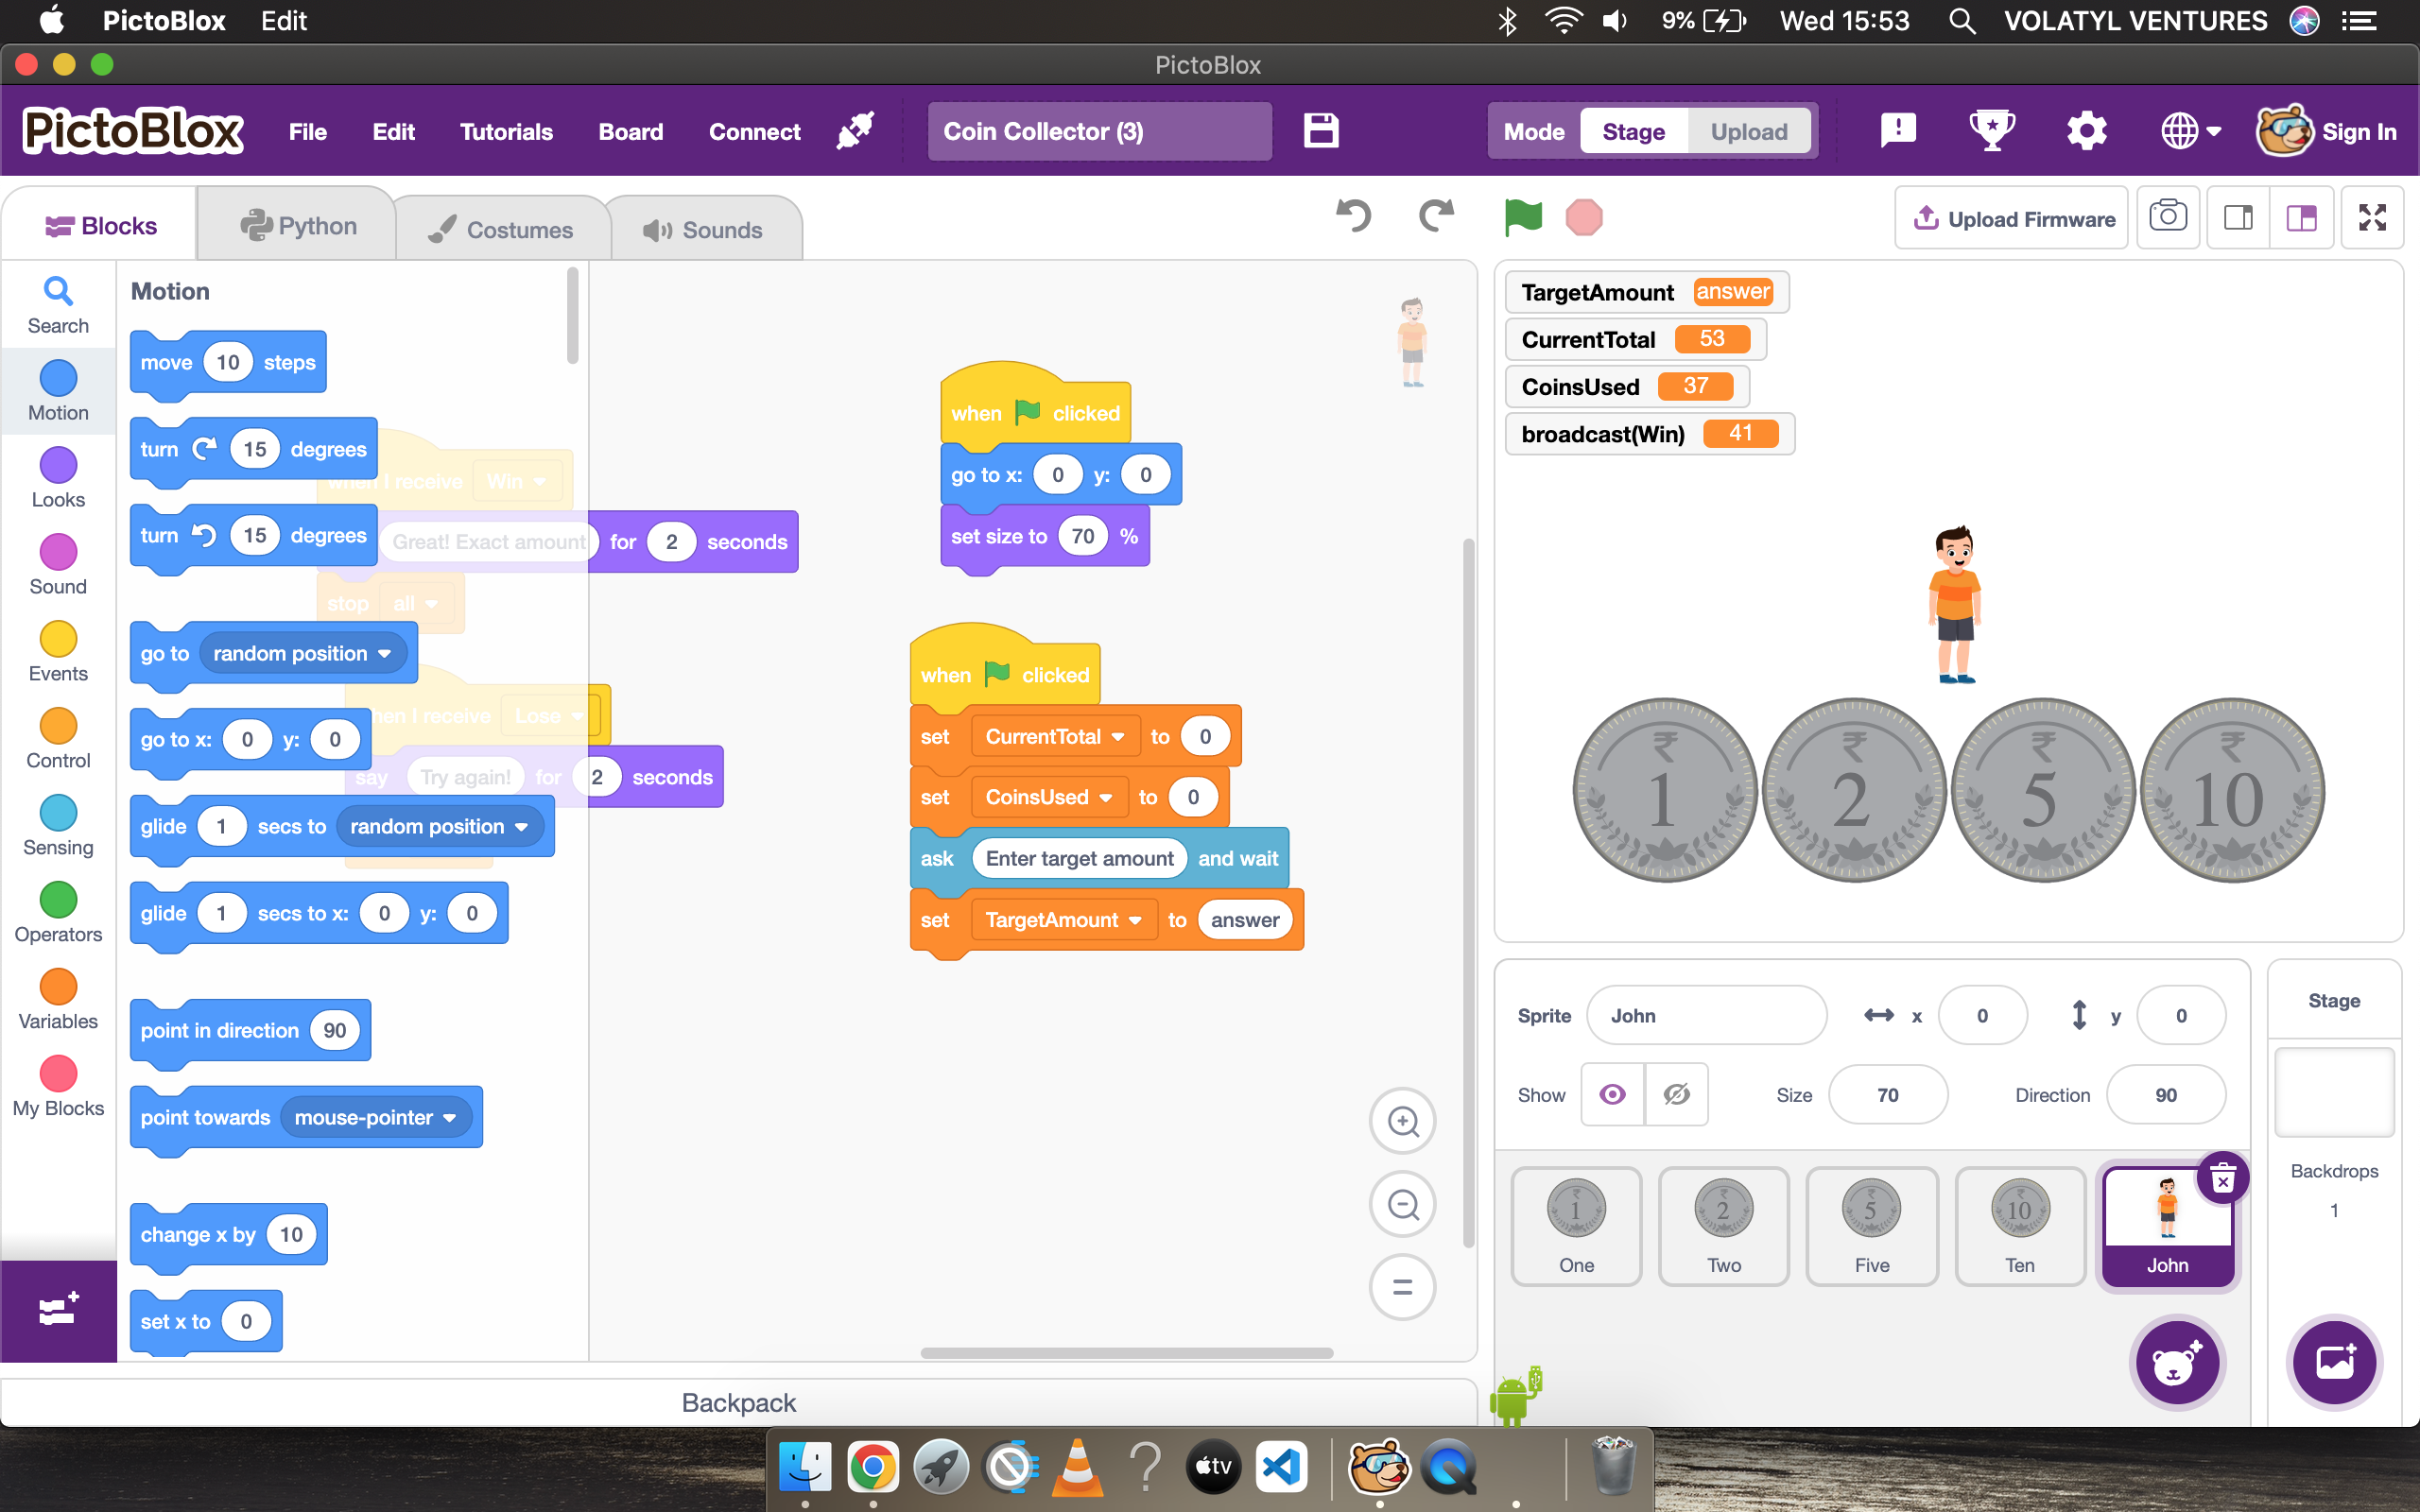Open the language globe dropdown

(x=2190, y=131)
